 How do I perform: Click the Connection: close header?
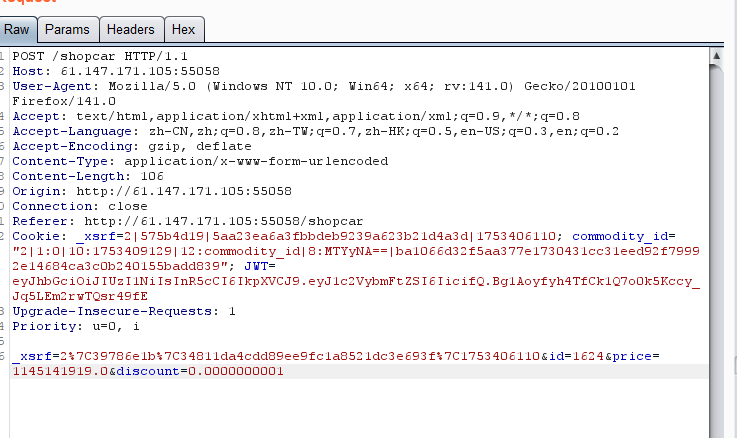click(80, 206)
